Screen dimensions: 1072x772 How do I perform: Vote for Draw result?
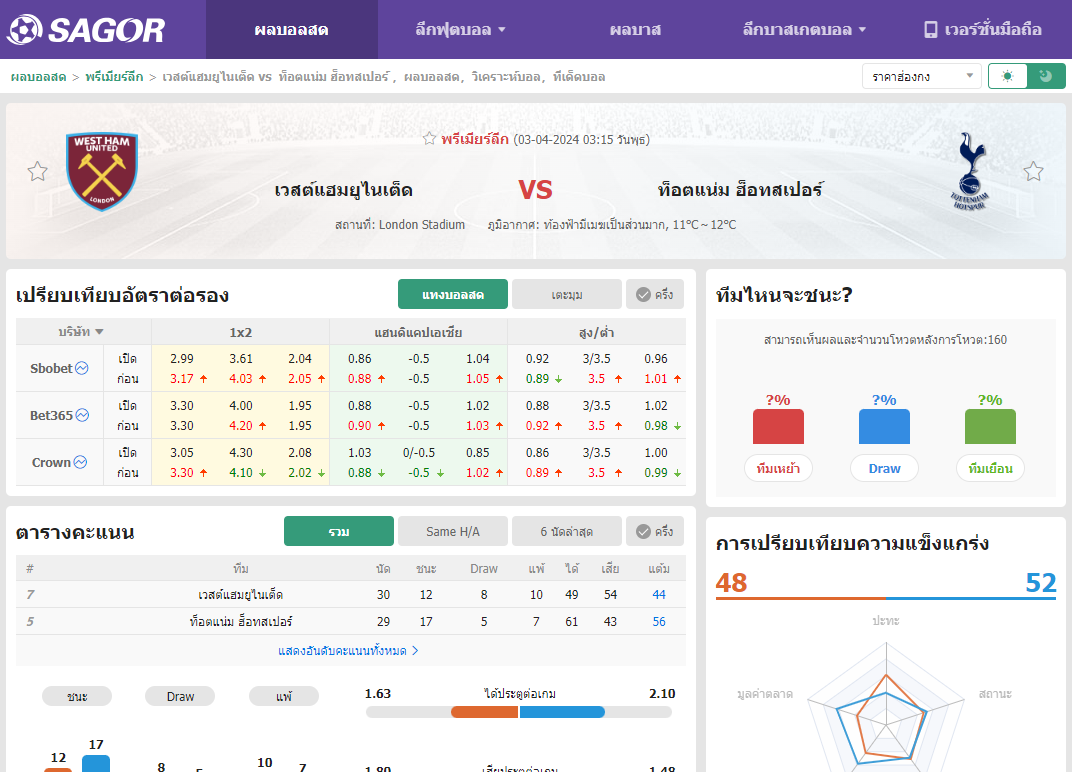point(884,468)
